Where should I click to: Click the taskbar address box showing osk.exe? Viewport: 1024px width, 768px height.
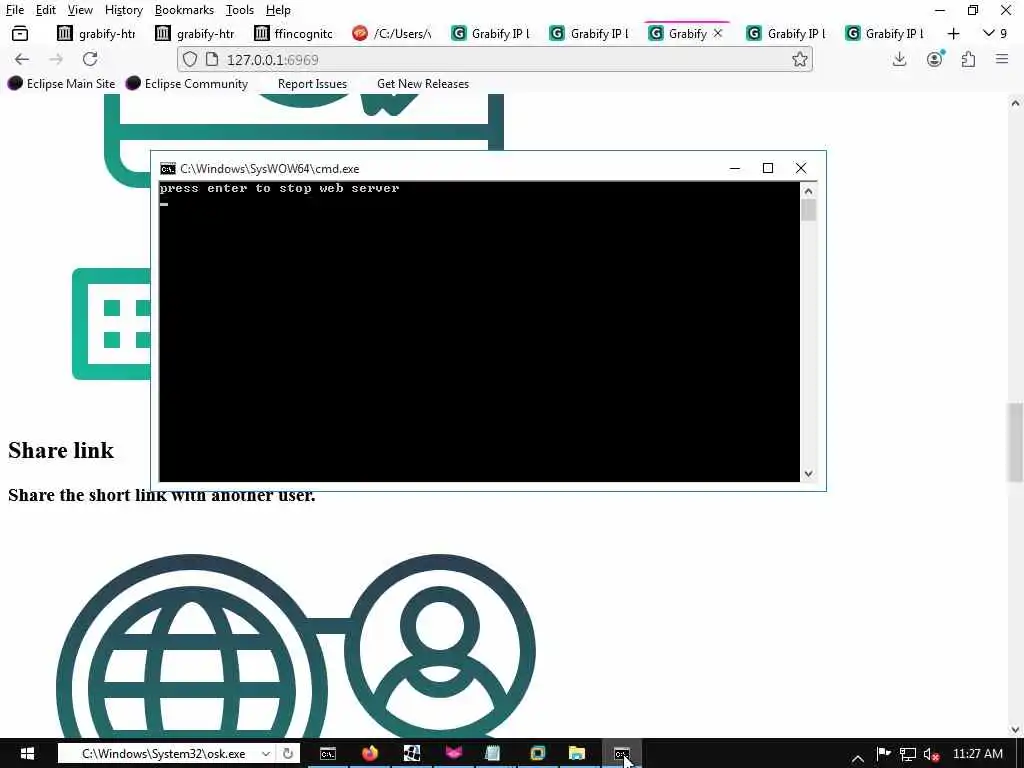click(163, 753)
